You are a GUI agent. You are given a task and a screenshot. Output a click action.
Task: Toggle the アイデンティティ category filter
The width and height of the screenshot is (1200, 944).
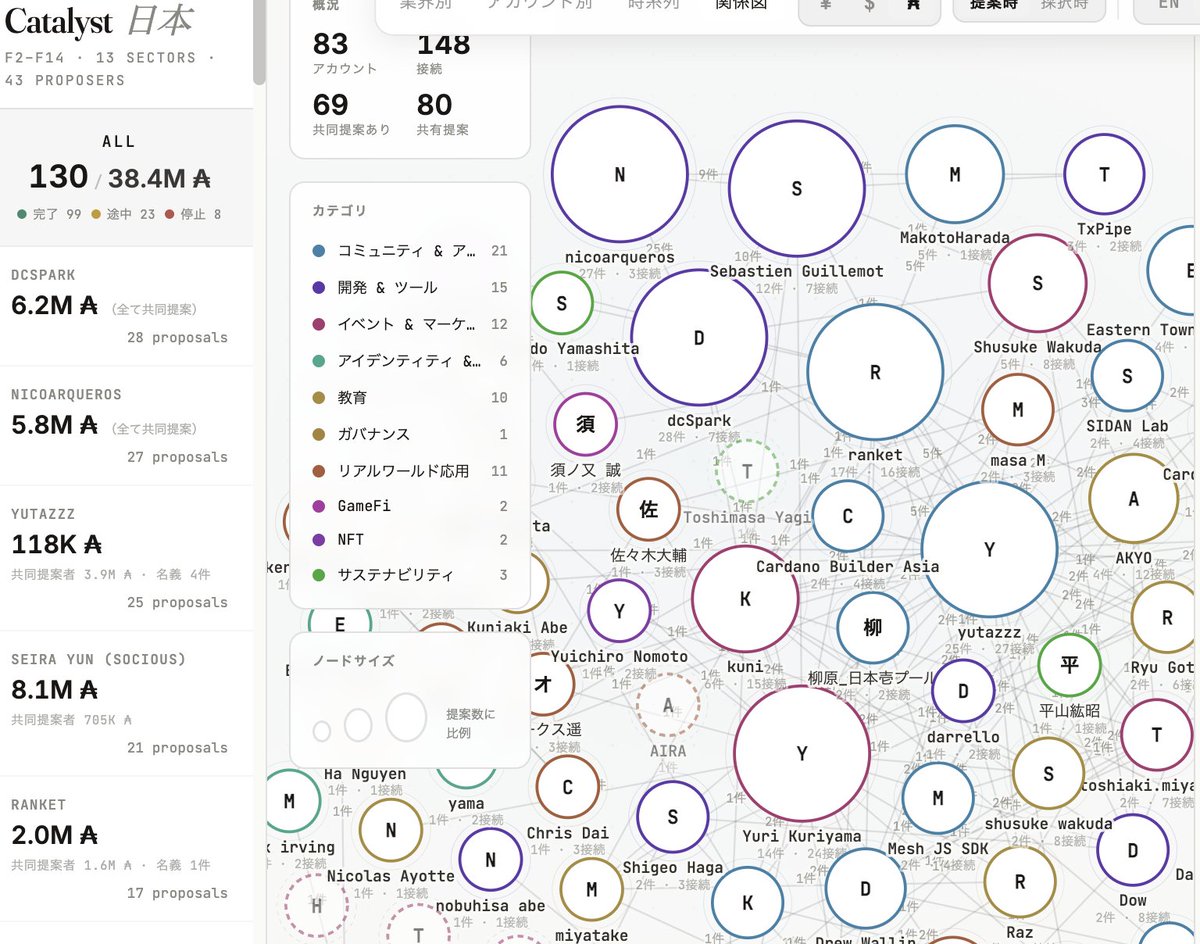point(410,361)
